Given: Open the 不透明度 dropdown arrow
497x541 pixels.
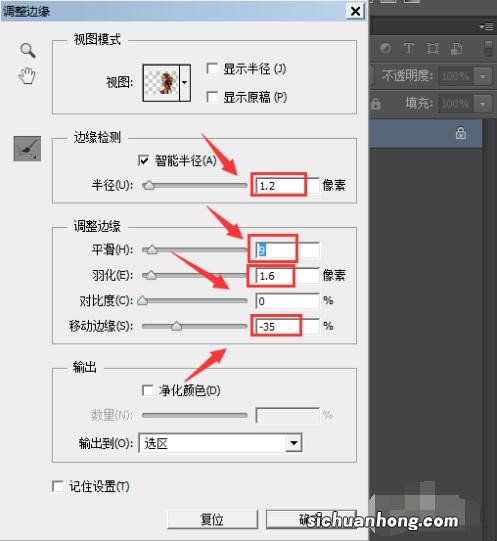Looking at the screenshot, I should pos(483,76).
